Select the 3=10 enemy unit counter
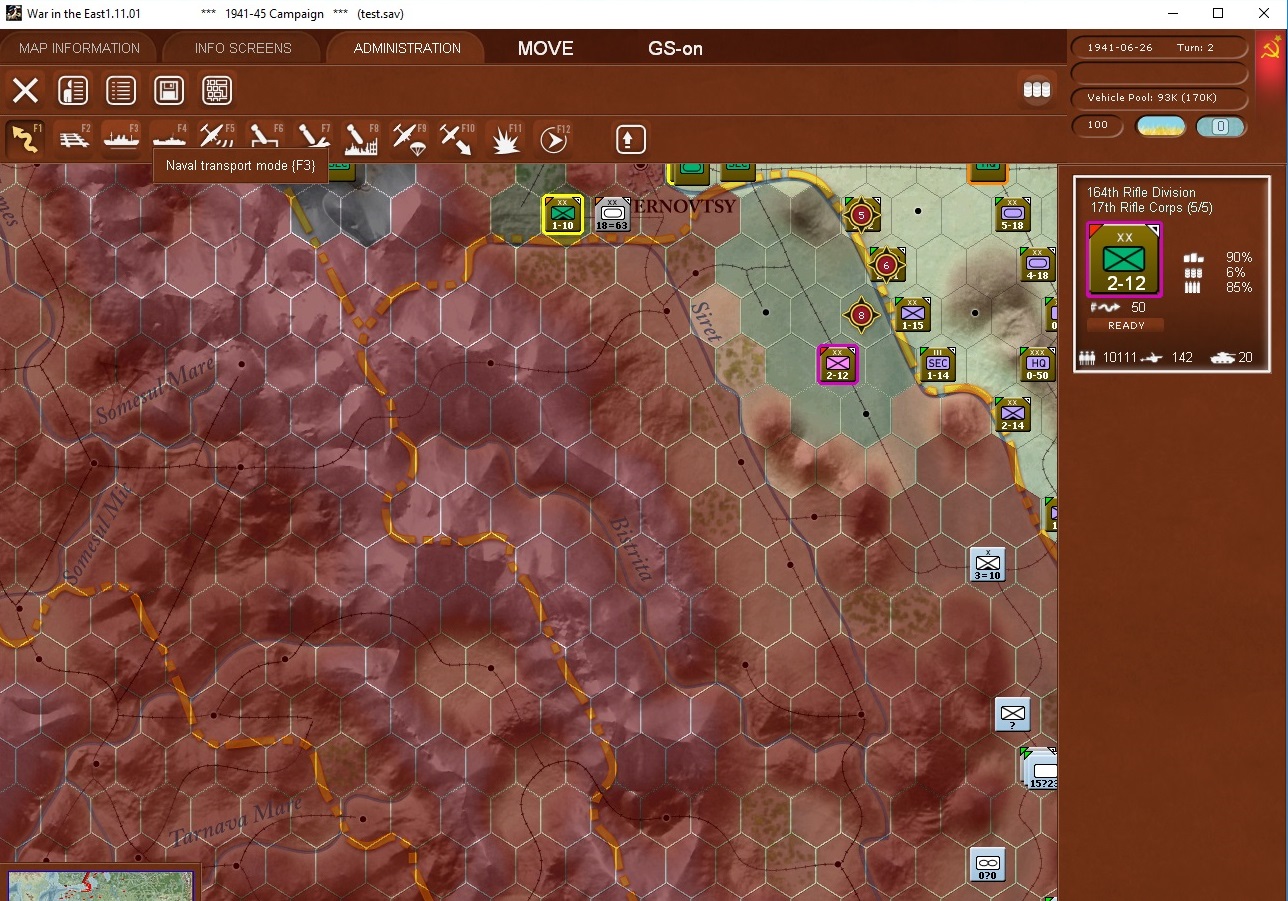This screenshot has height=901, width=1288. [x=987, y=565]
